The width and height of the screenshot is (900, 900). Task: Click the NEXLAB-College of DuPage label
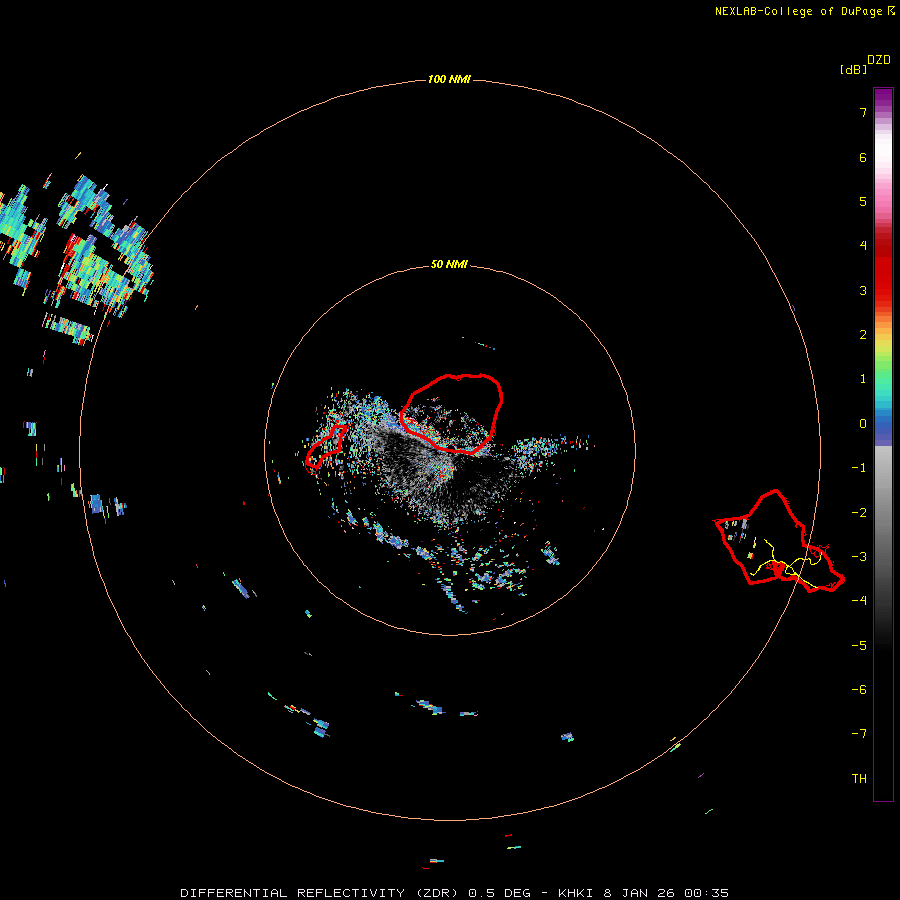(x=799, y=11)
